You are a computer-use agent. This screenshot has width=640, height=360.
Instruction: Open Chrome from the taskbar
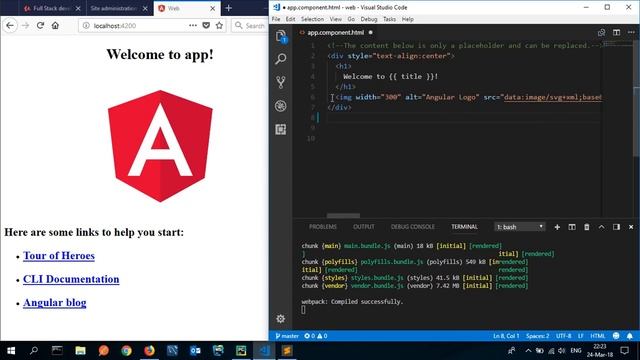point(127,351)
